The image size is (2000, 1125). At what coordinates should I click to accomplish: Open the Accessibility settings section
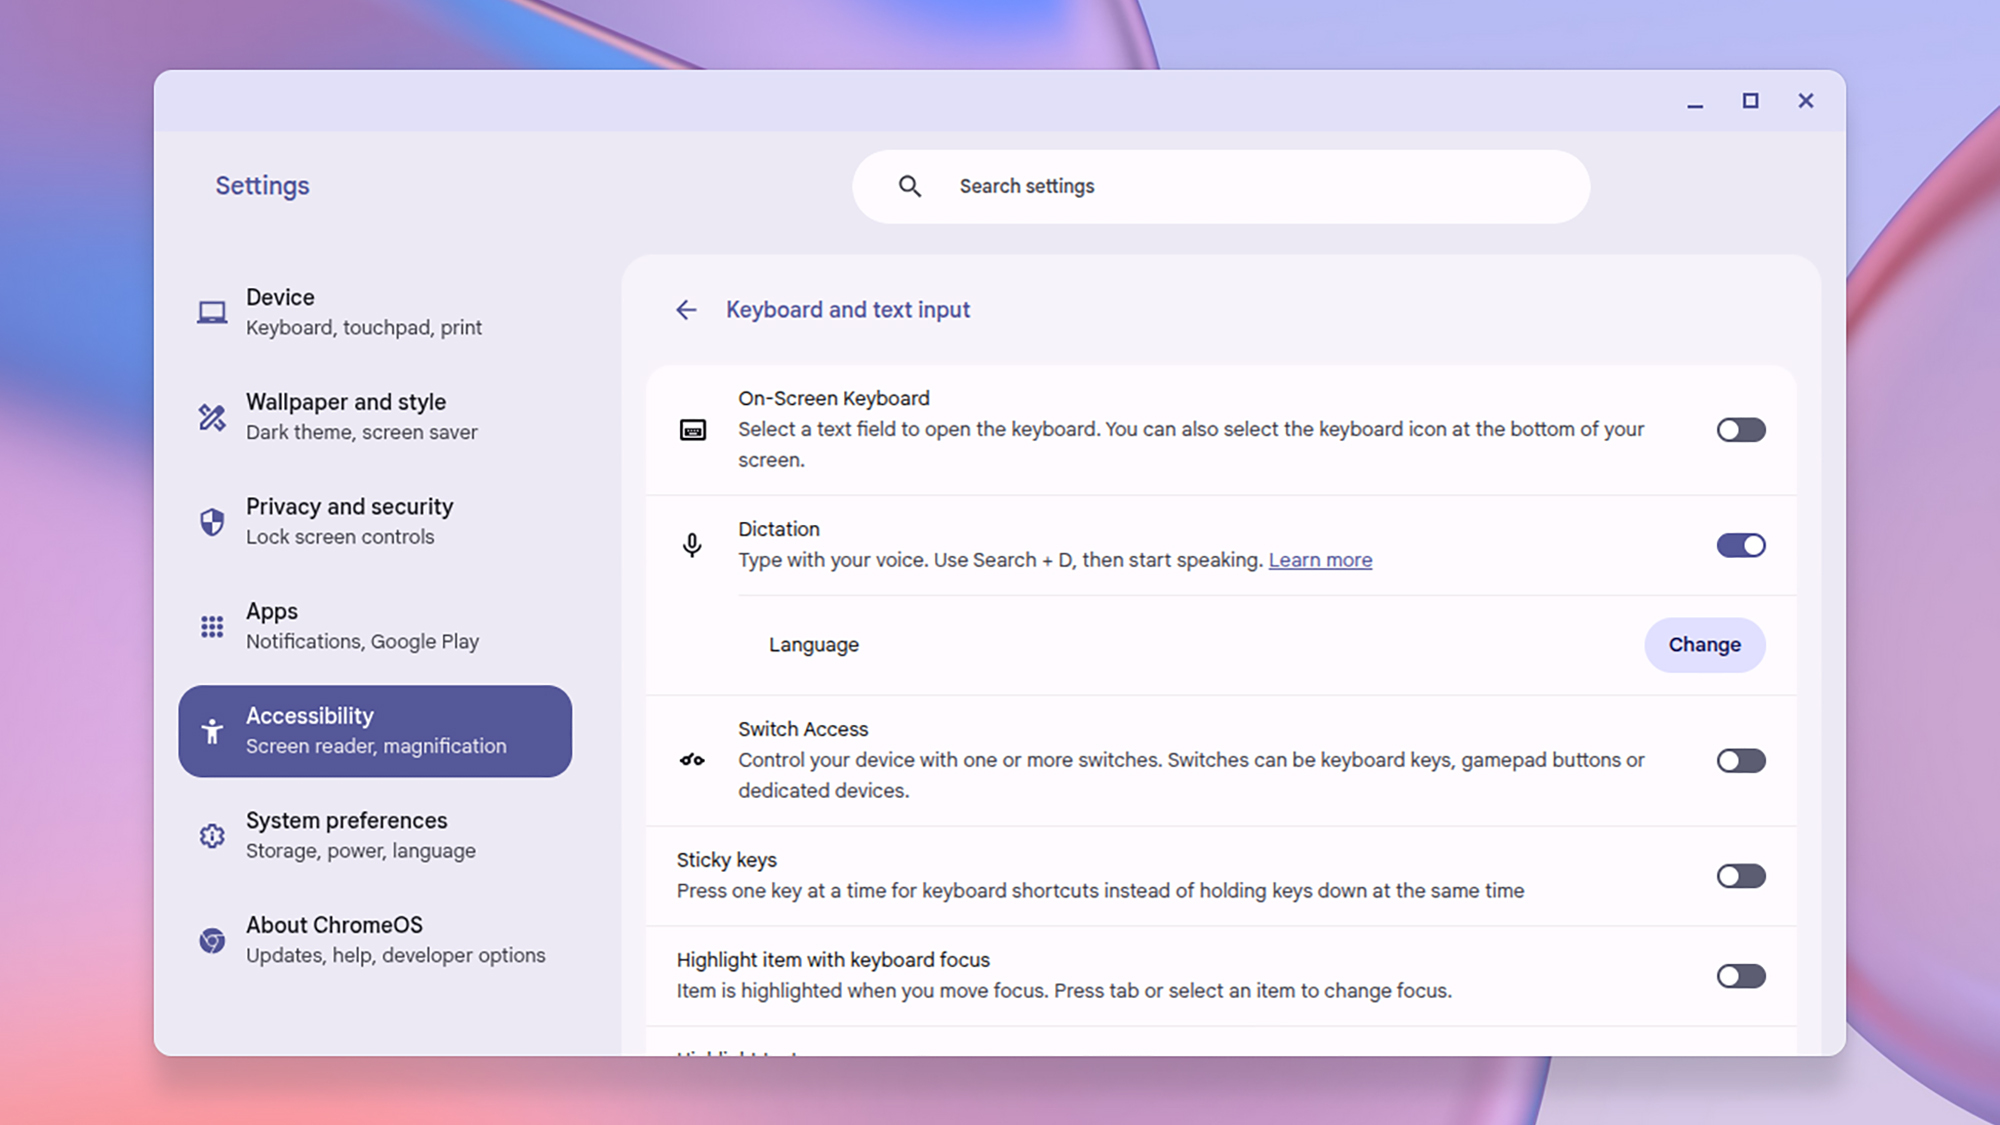click(375, 731)
